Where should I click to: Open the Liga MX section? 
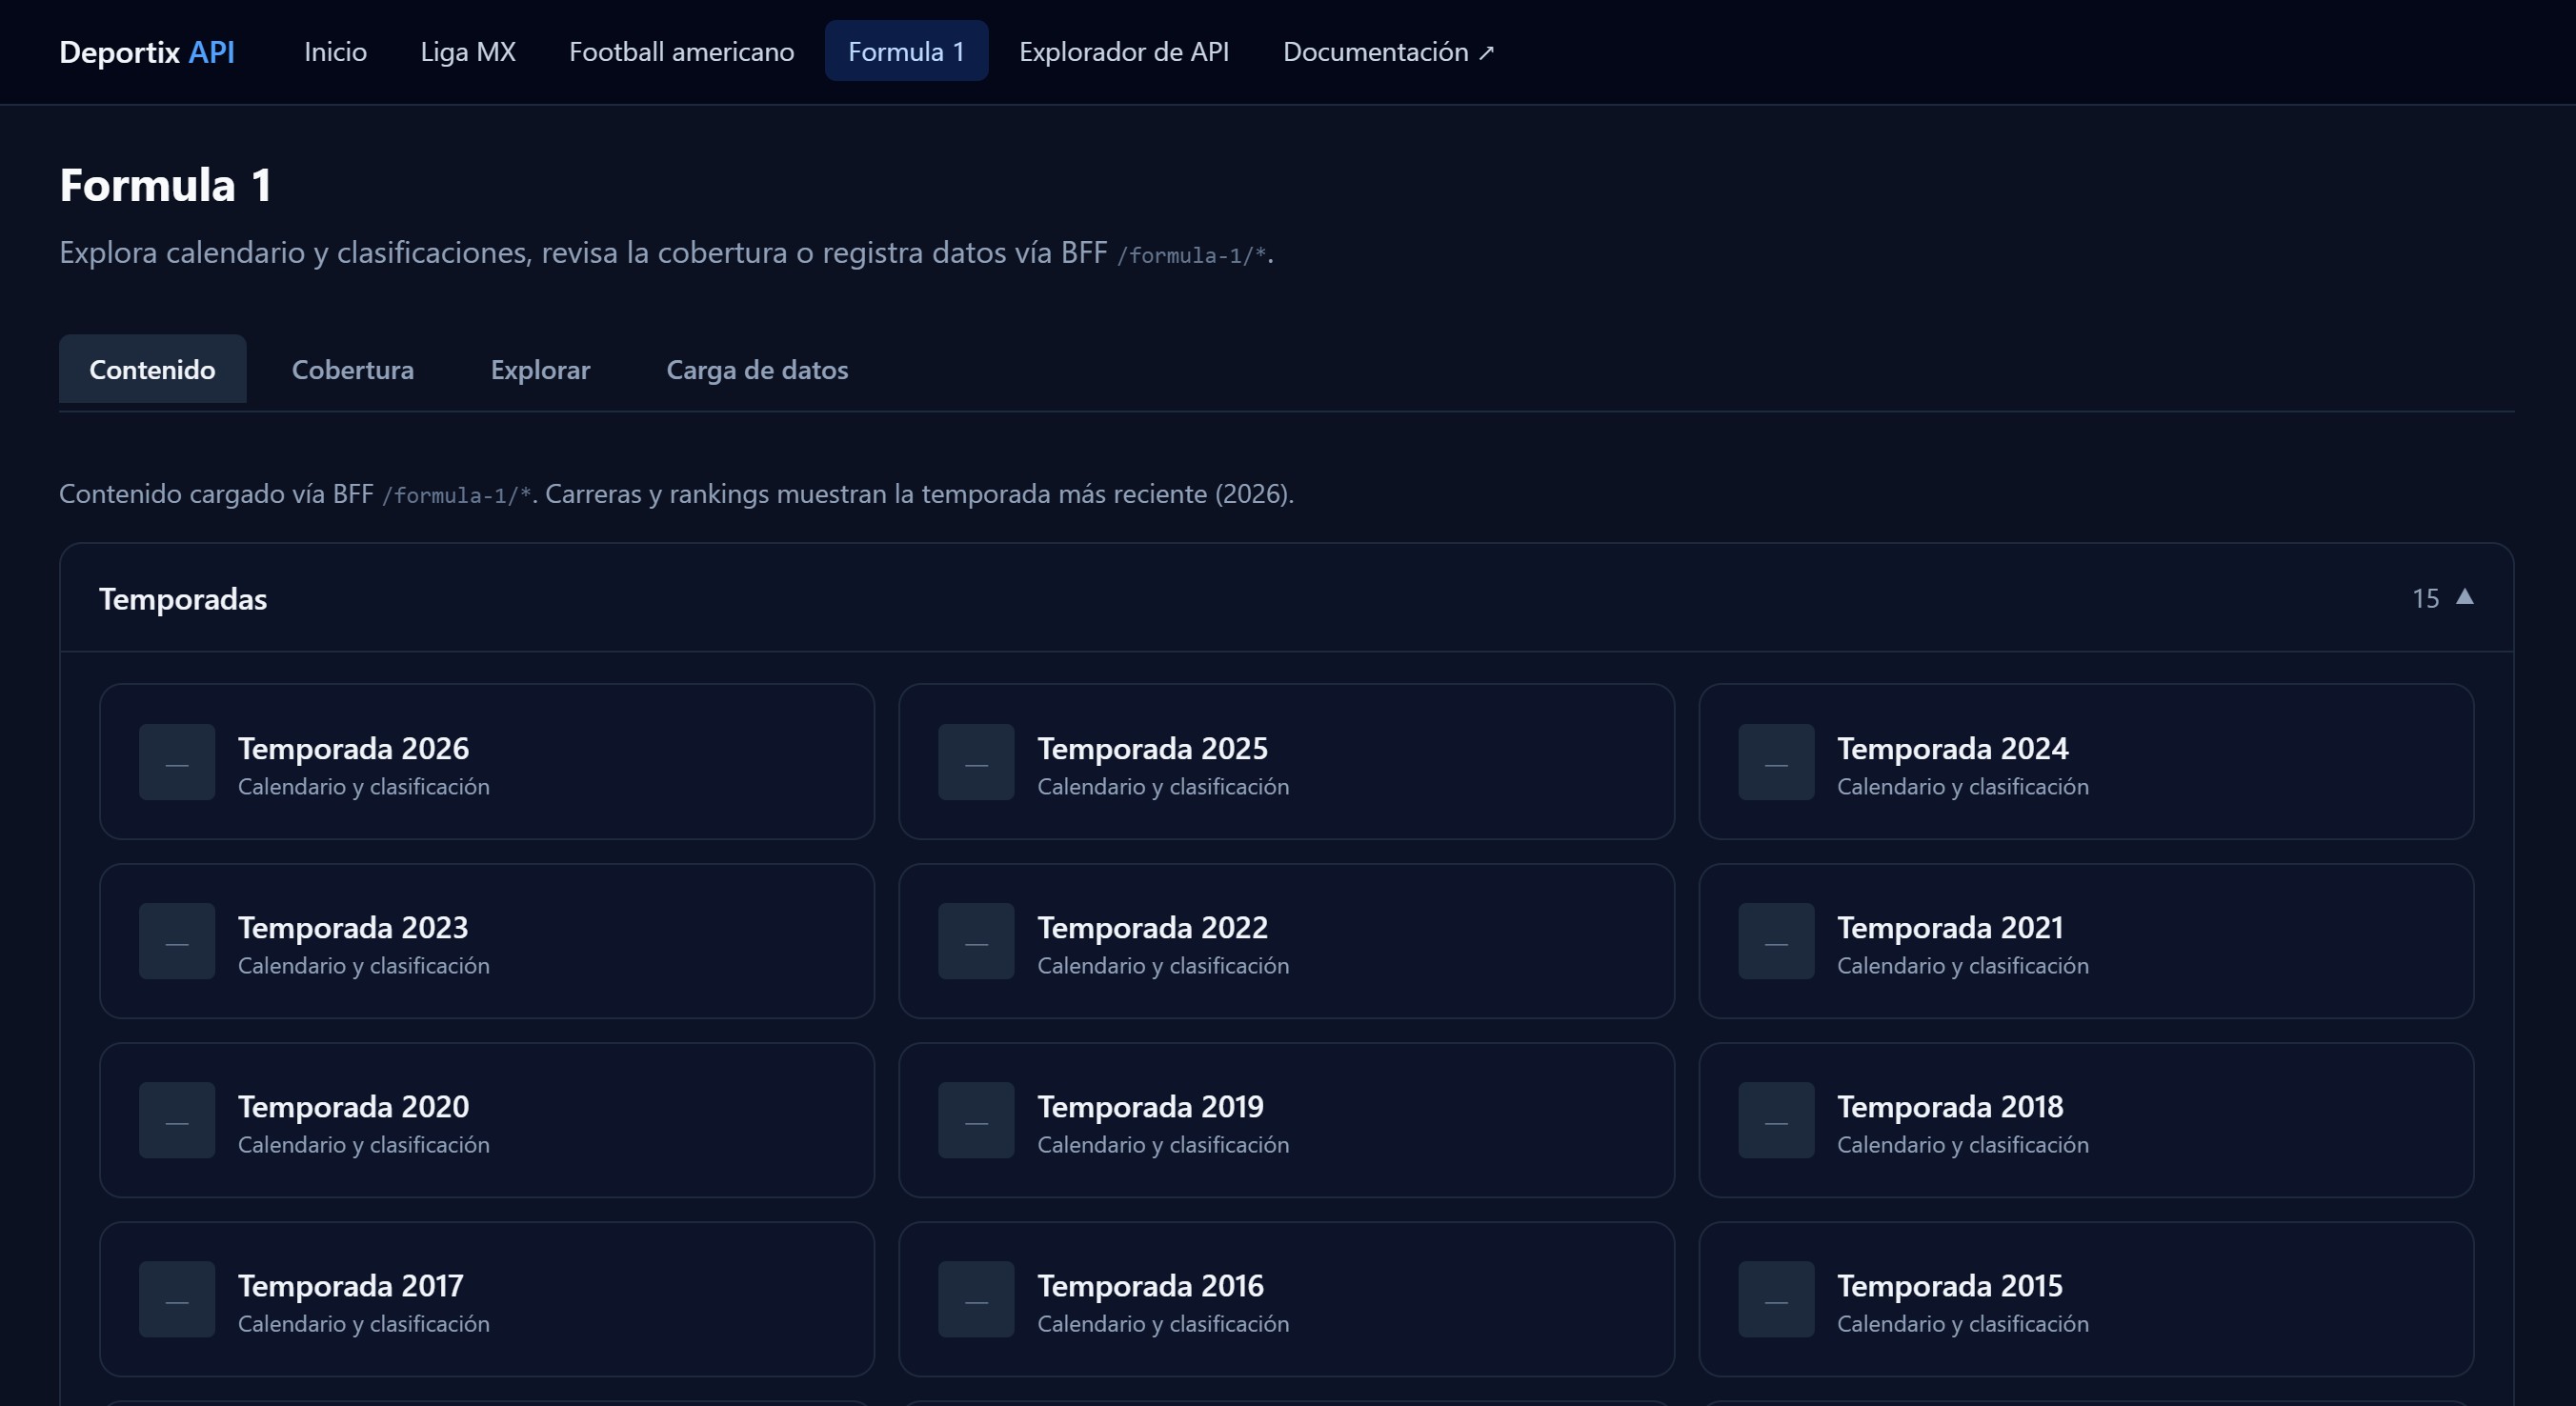point(468,51)
